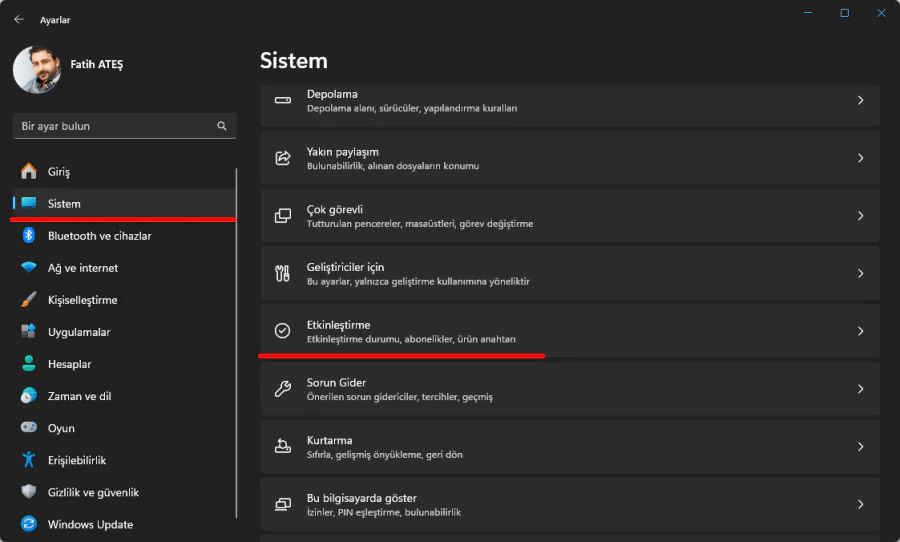Click the Bluetooth icon in sidebar
Image resolution: width=900 pixels, height=542 pixels.
point(29,235)
